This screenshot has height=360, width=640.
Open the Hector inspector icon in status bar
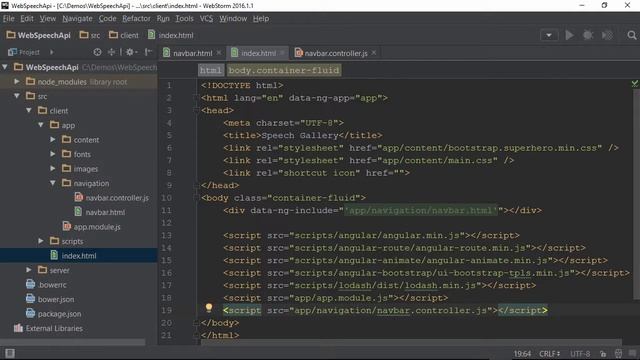point(618,354)
